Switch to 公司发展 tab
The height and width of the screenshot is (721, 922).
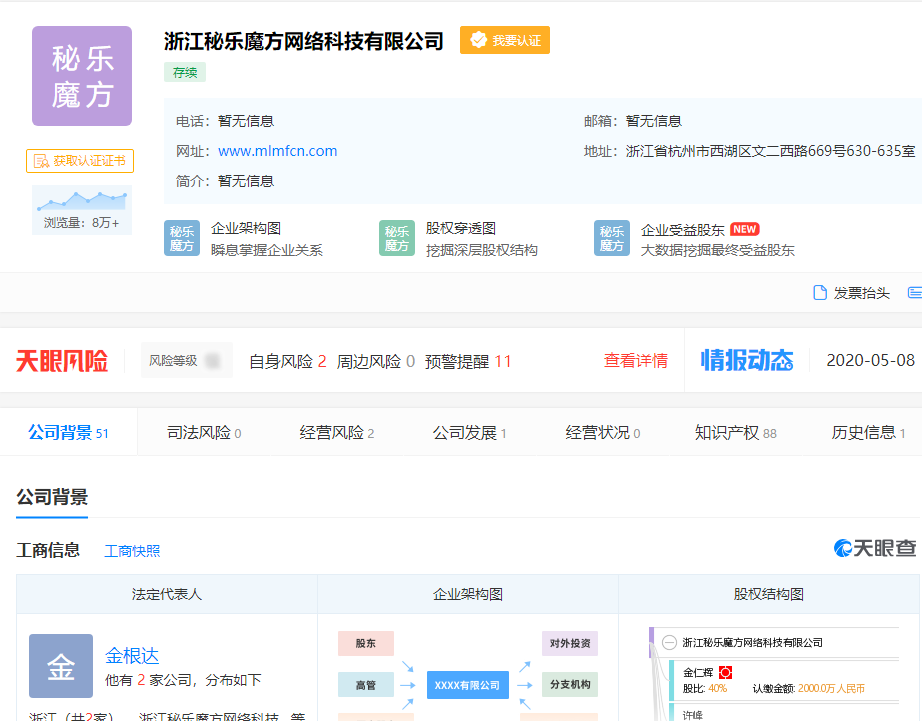(470, 432)
